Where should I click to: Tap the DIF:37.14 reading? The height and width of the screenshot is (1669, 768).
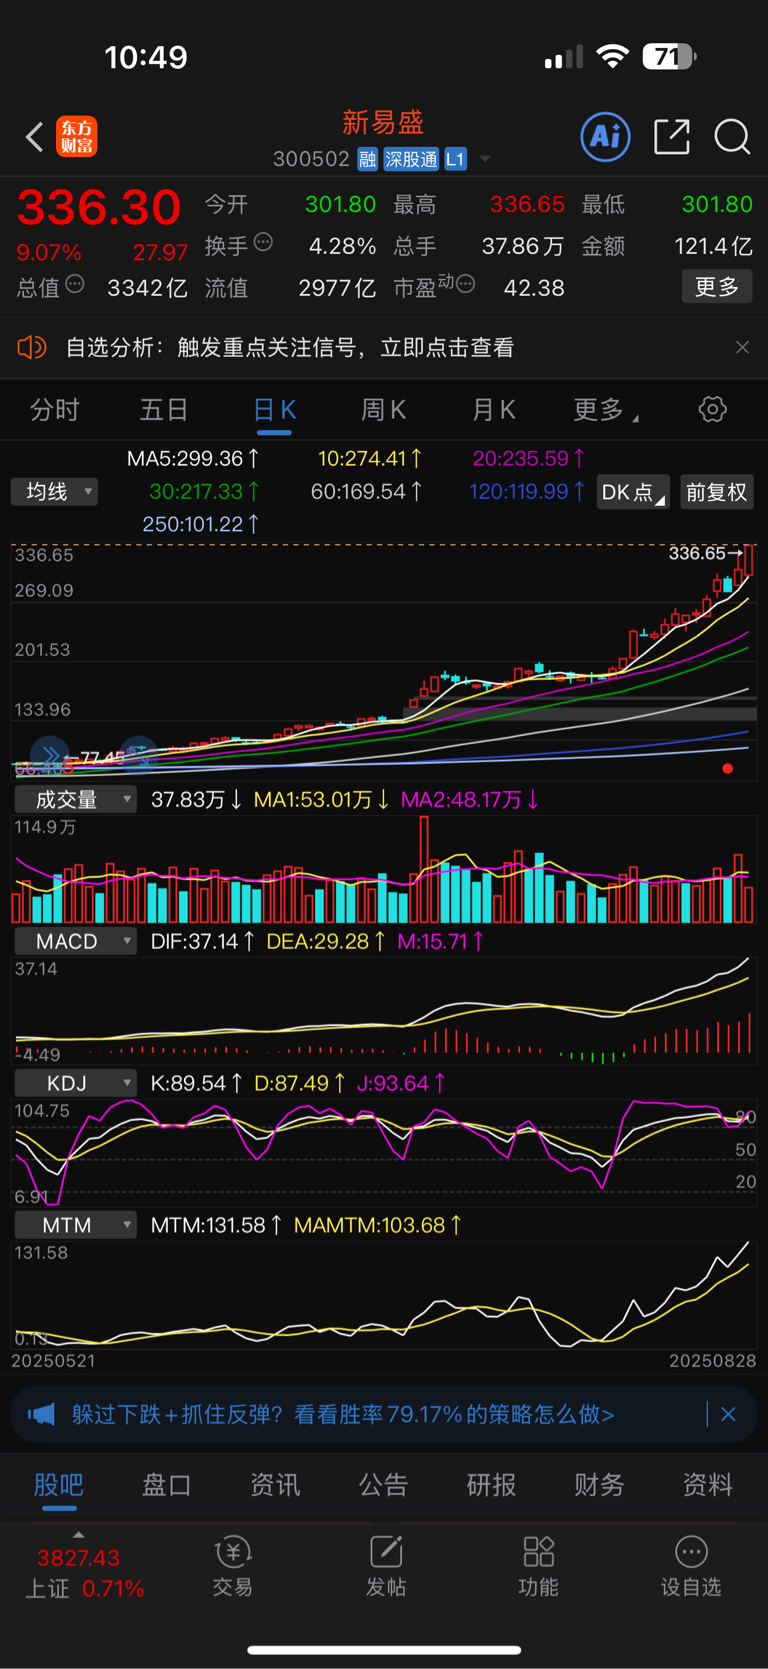[201, 941]
